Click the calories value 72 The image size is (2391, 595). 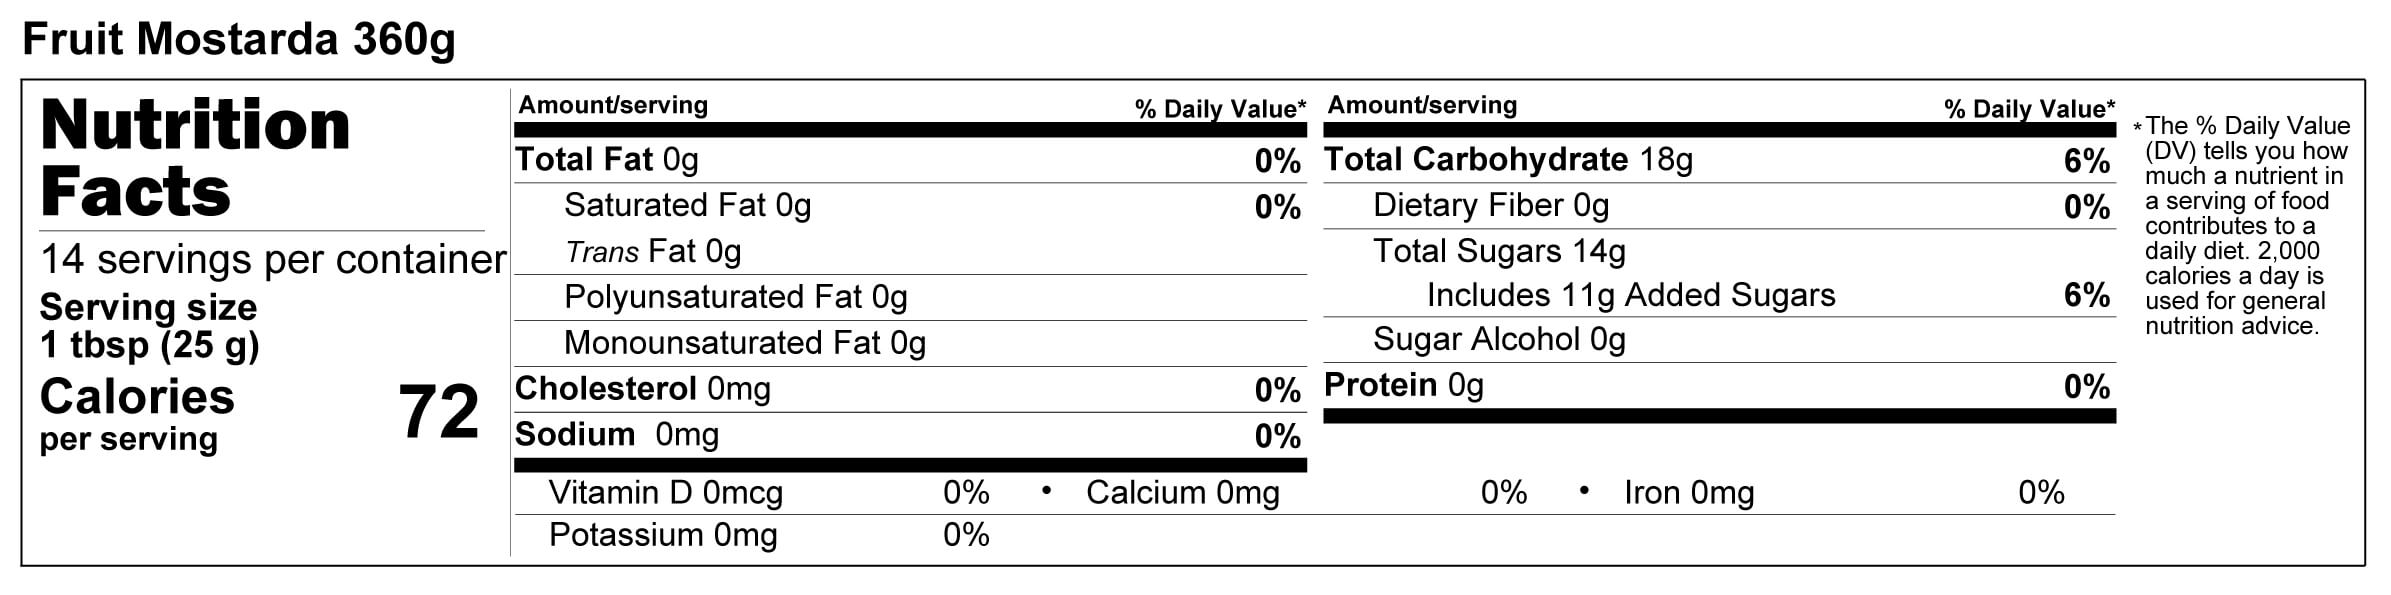[x=438, y=412]
